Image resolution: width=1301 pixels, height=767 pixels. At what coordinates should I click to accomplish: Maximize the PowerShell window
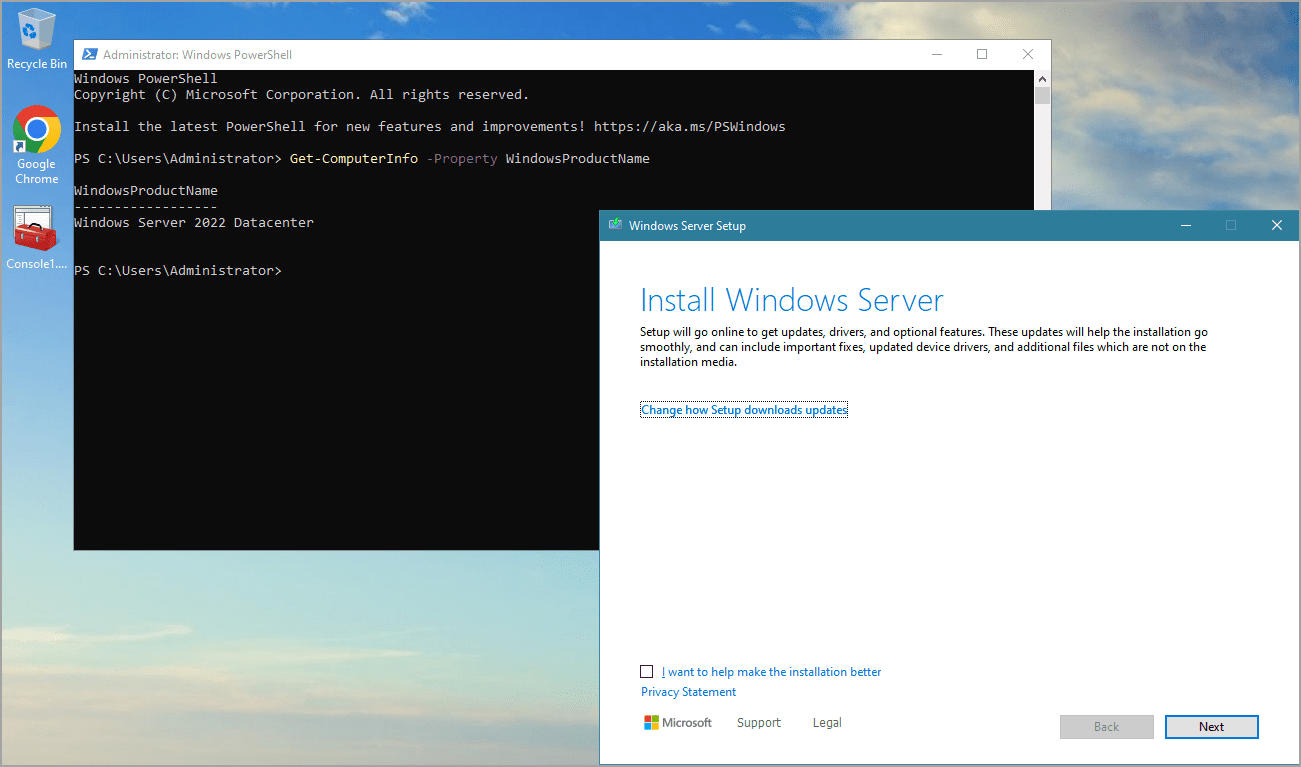[x=982, y=55]
